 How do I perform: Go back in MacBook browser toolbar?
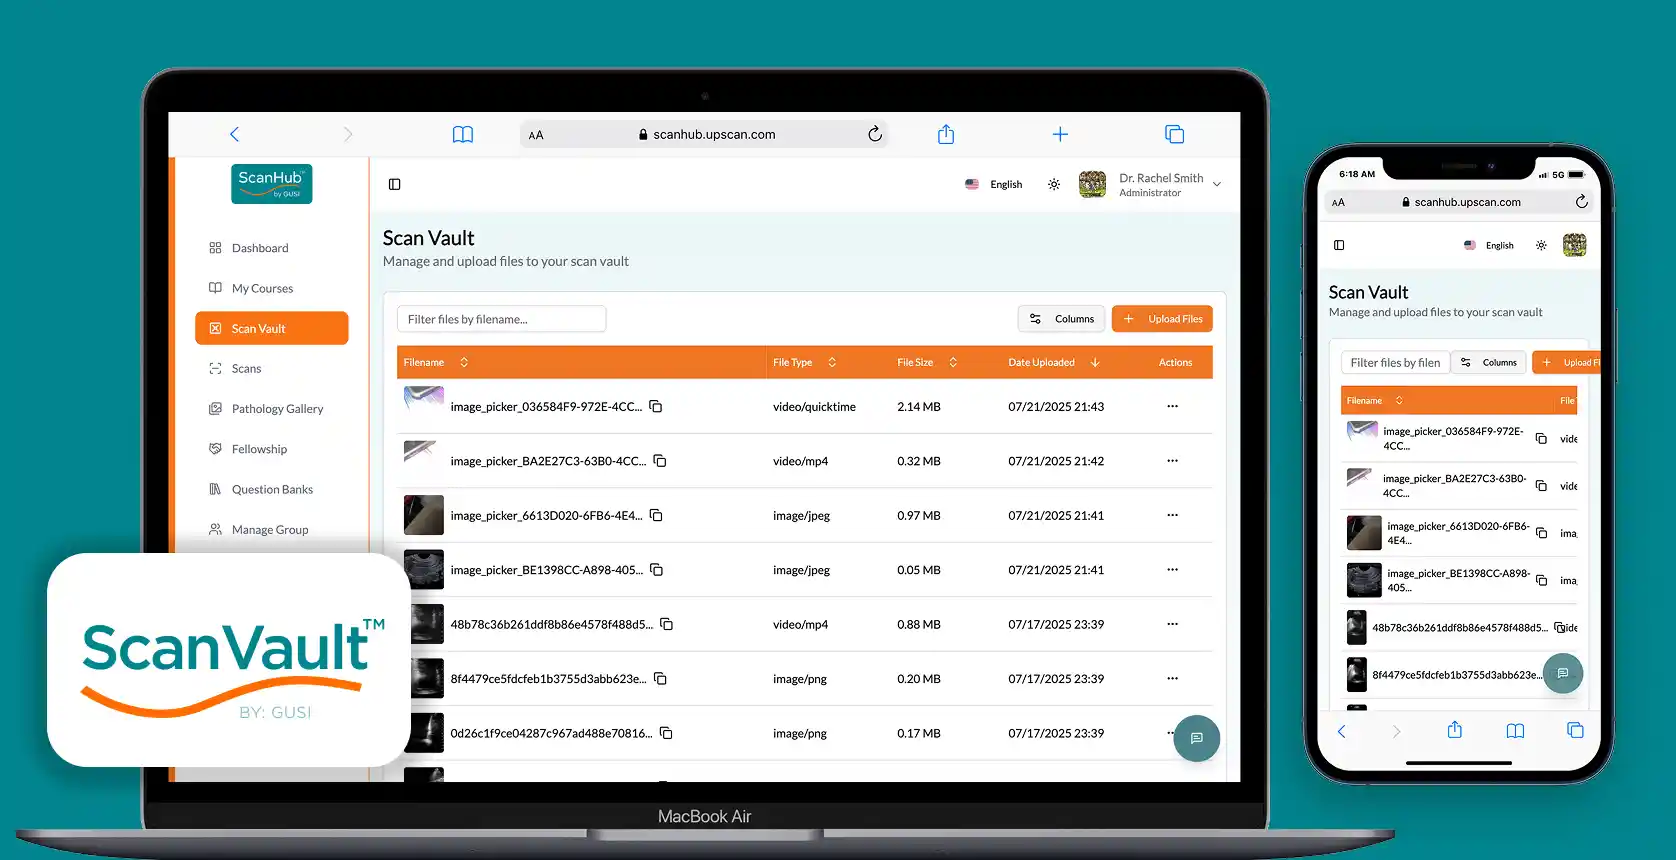235,134
